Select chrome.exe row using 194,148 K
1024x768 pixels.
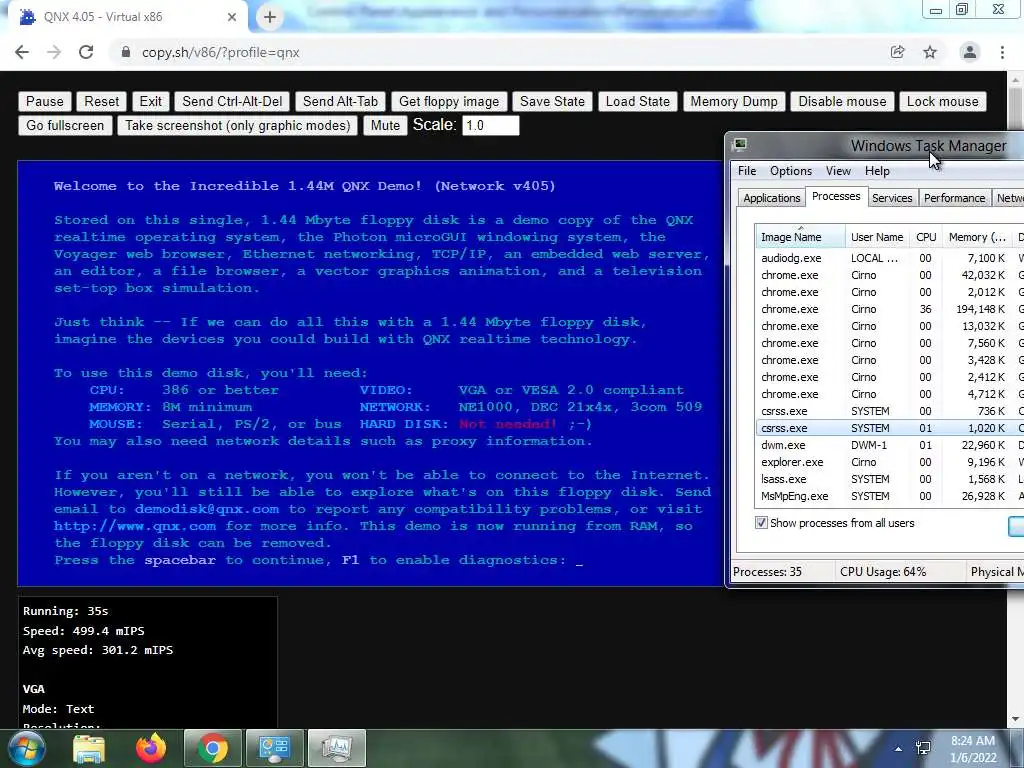coord(889,309)
